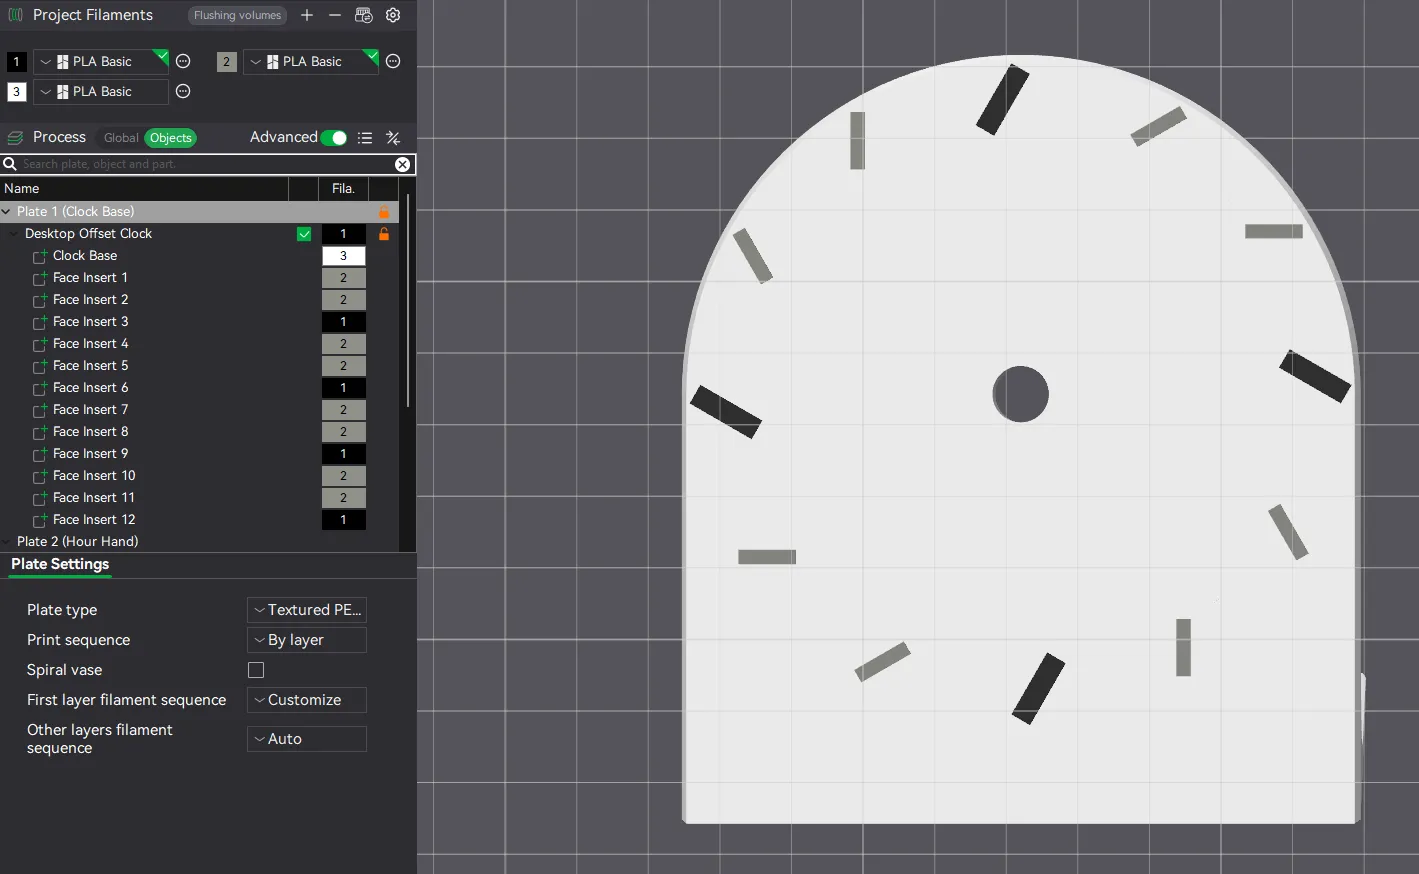Click the AMS sync filament icon
This screenshot has width=1419, height=874.
364,15
